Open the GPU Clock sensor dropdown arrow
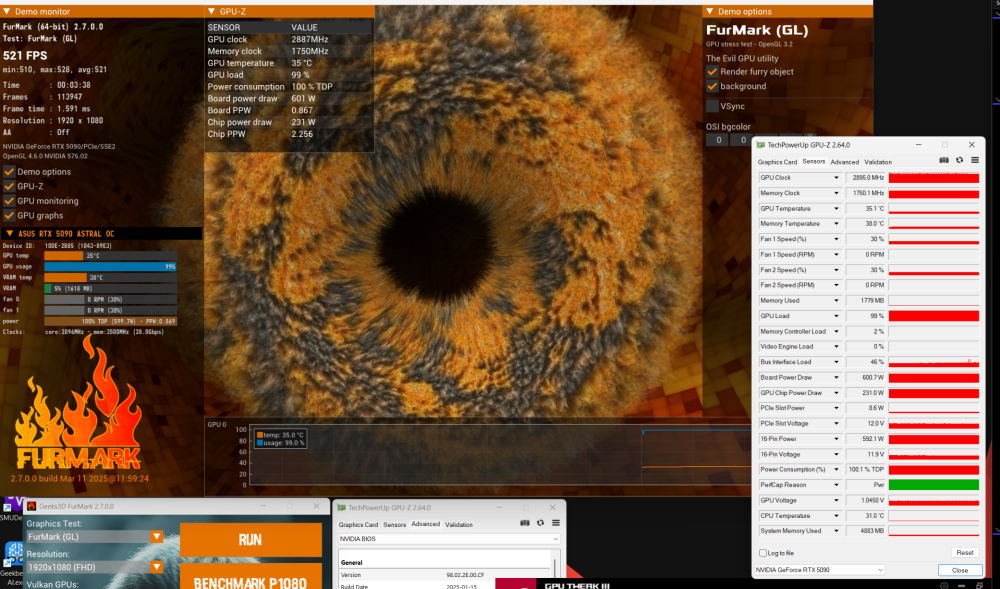The height and width of the screenshot is (589, 1000). tap(836, 178)
